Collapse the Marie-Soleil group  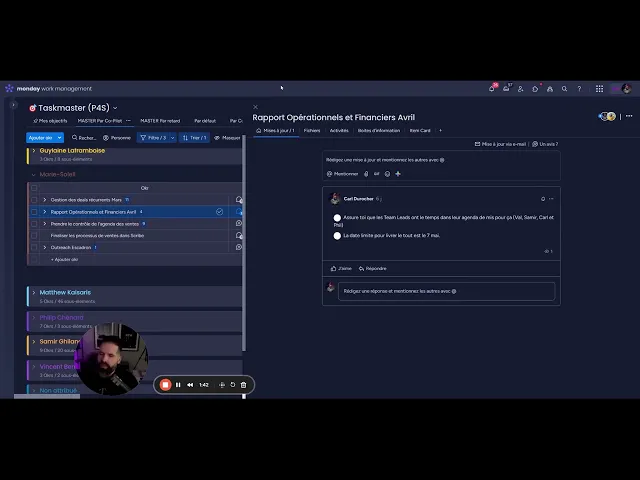(33, 175)
